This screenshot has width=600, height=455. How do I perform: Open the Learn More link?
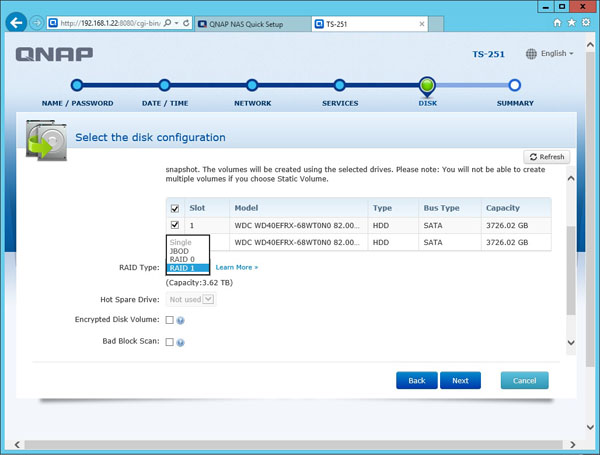pyautogui.click(x=237, y=267)
